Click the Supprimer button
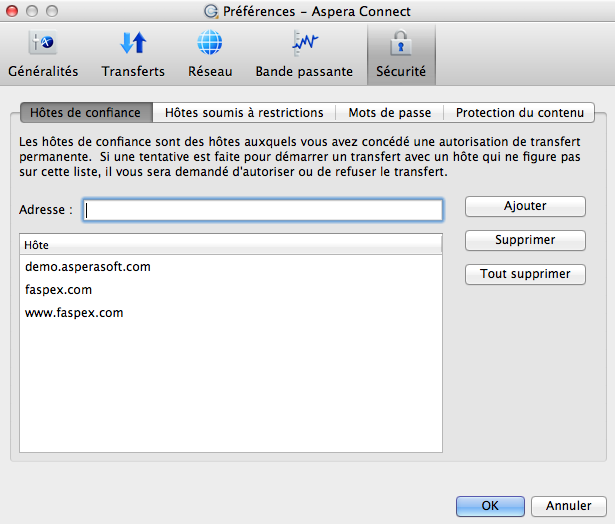 pyautogui.click(x=525, y=240)
